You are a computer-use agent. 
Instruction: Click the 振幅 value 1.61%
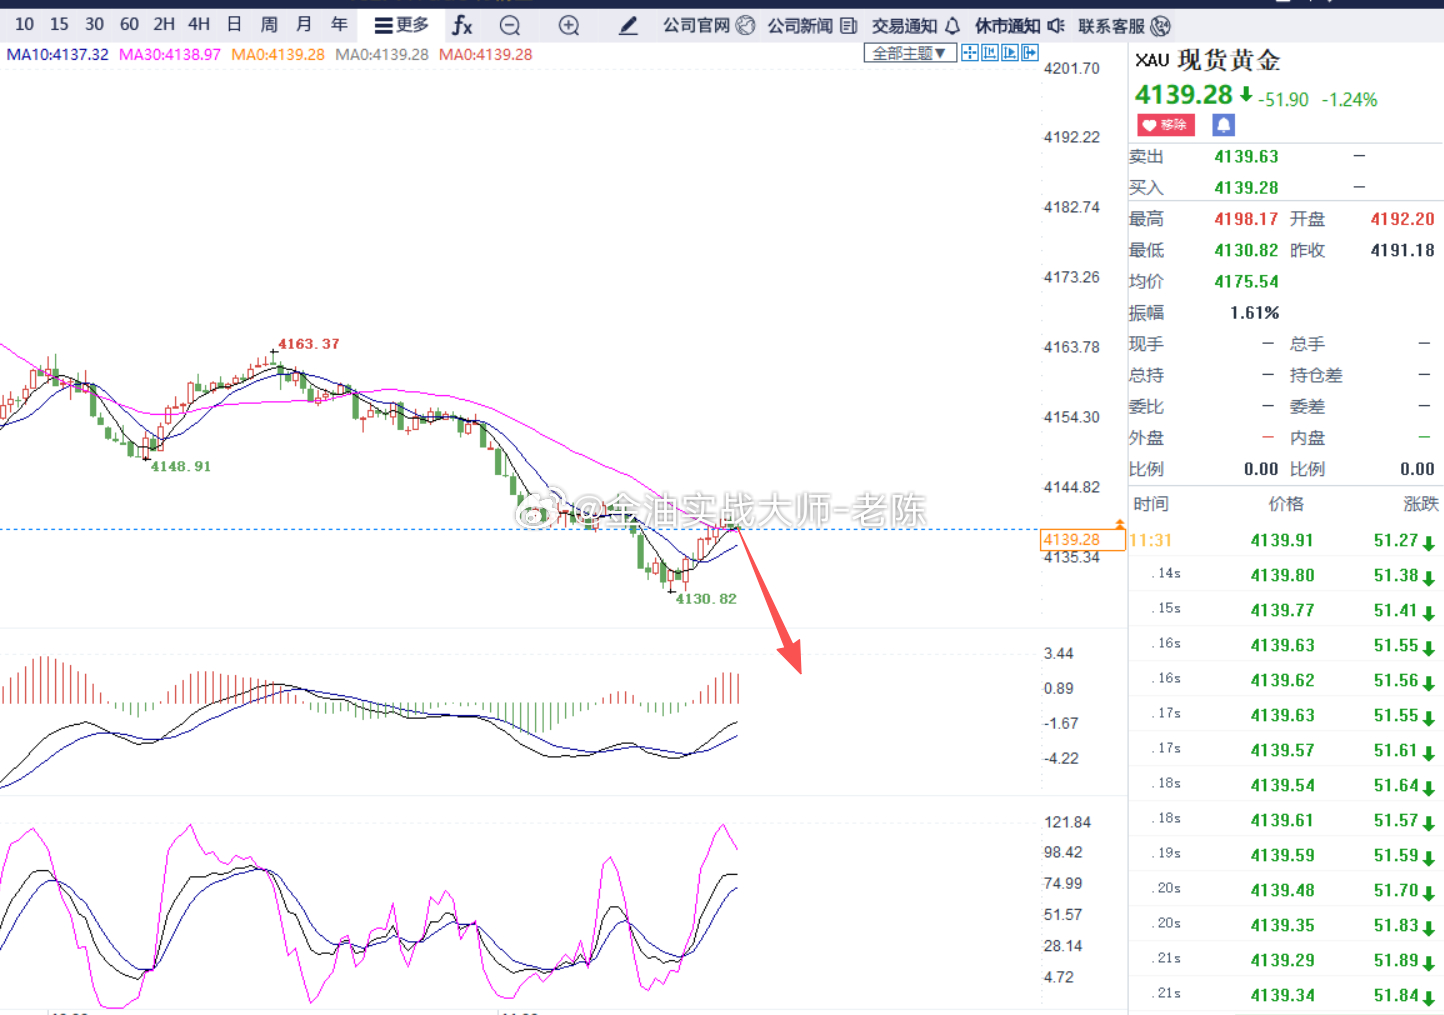(x=1254, y=313)
